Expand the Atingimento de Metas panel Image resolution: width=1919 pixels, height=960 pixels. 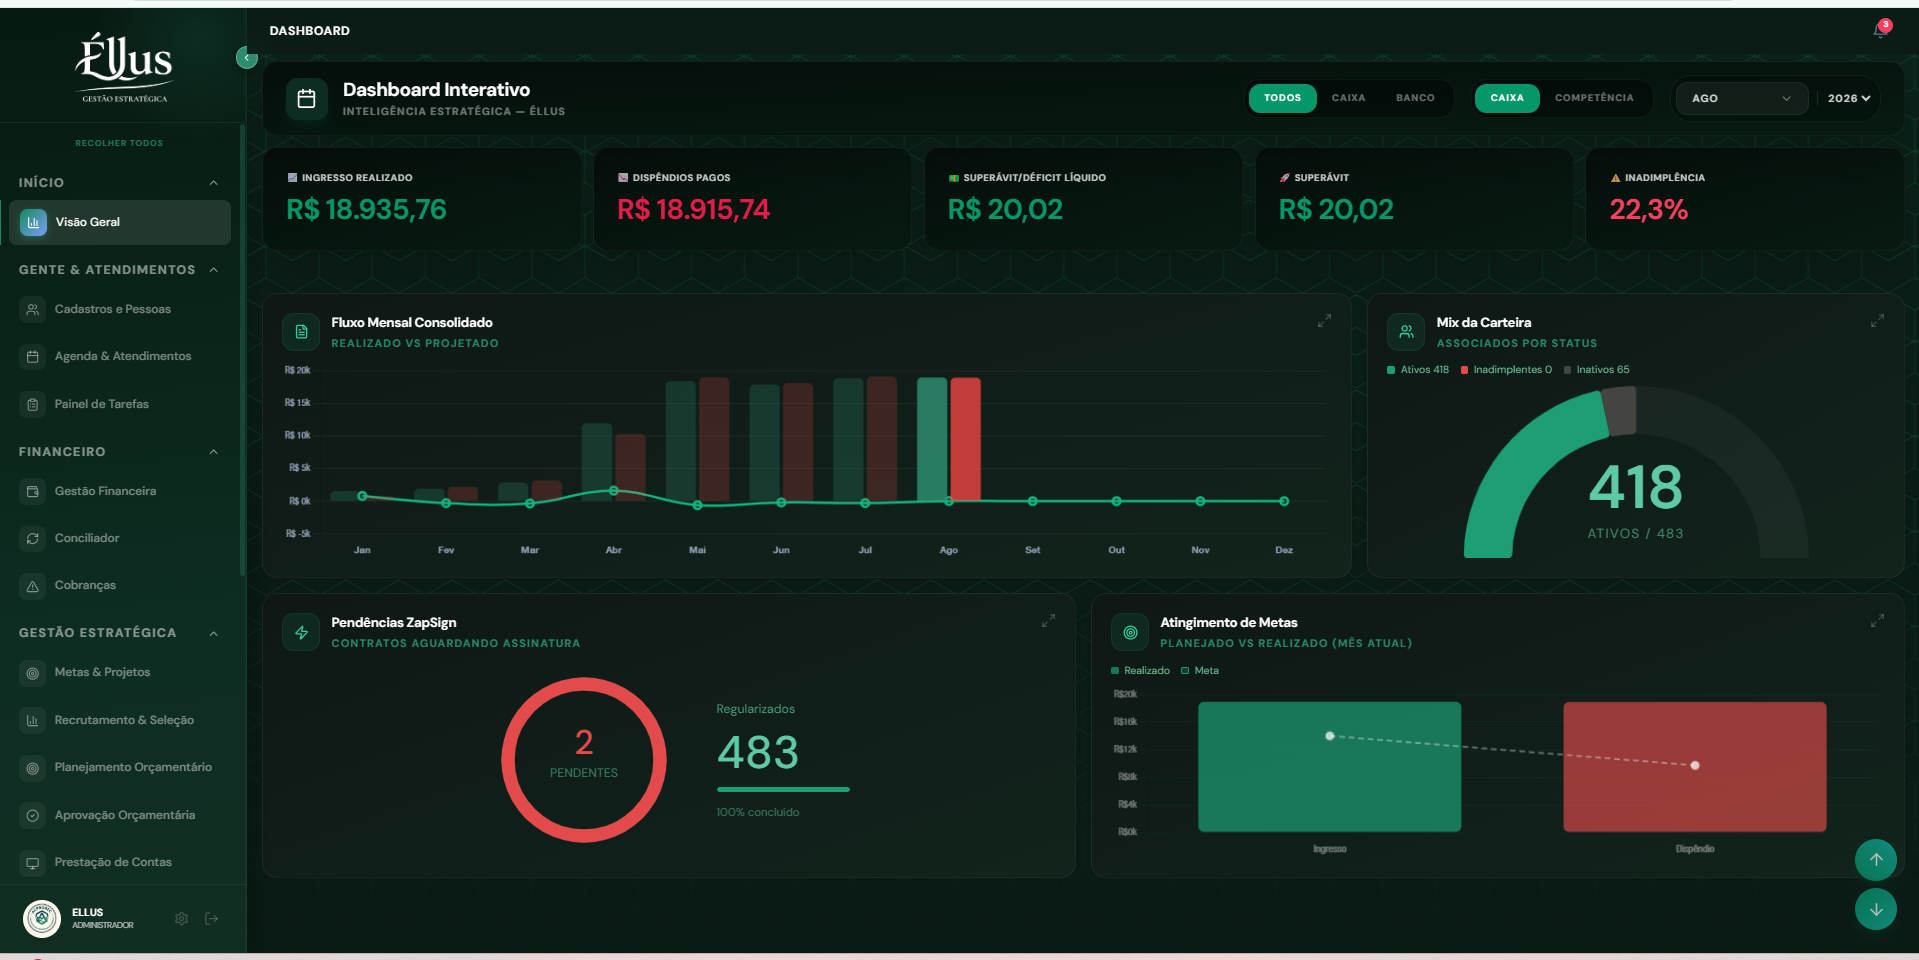pyautogui.click(x=1877, y=621)
